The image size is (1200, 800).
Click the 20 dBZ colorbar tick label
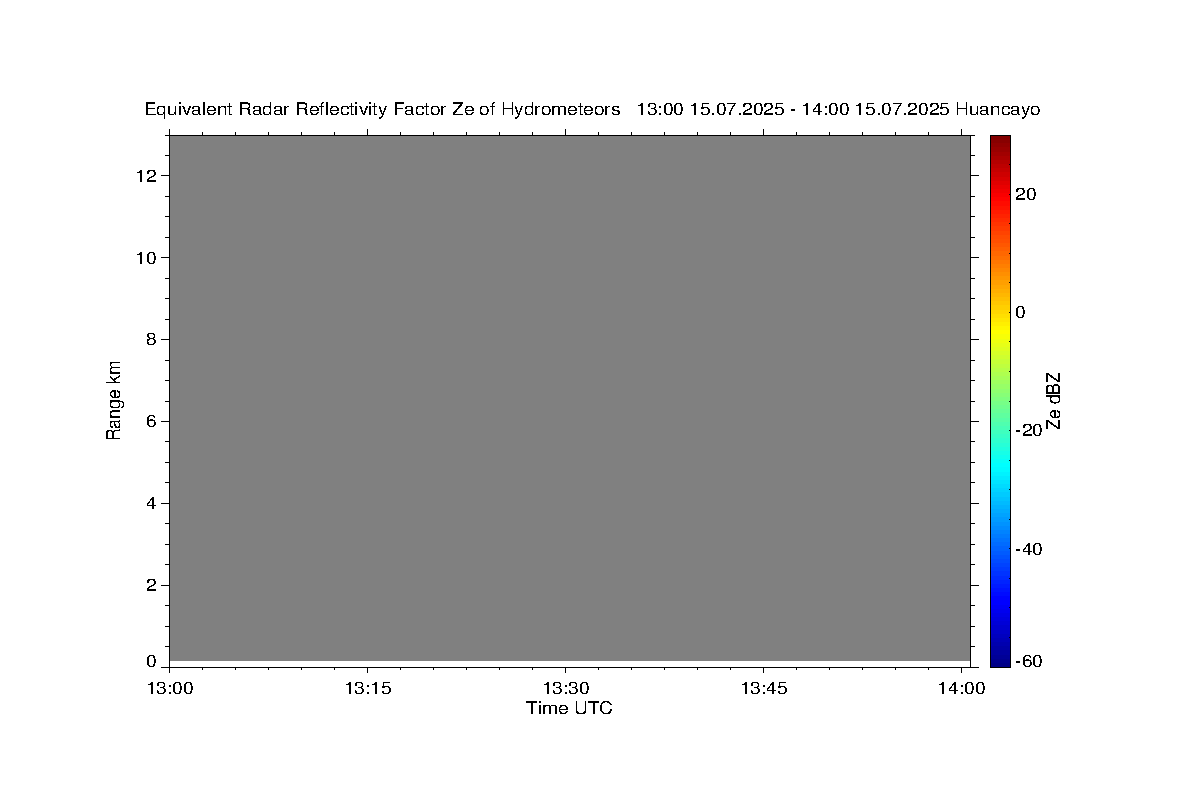coord(1025,194)
